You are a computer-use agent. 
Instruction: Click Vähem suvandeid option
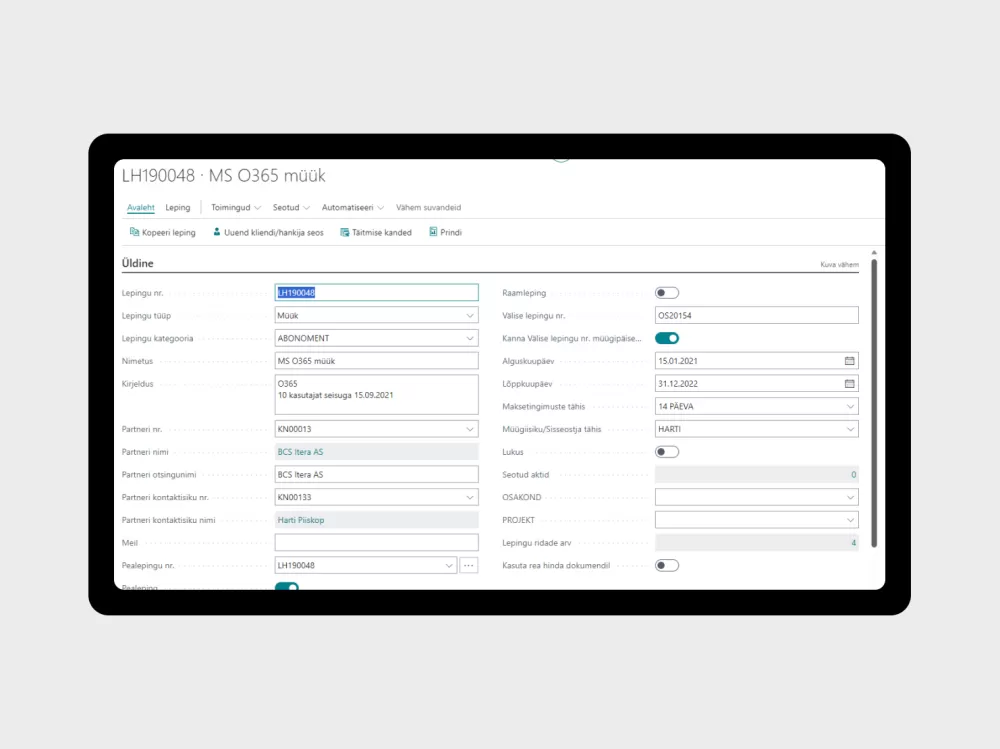point(429,207)
